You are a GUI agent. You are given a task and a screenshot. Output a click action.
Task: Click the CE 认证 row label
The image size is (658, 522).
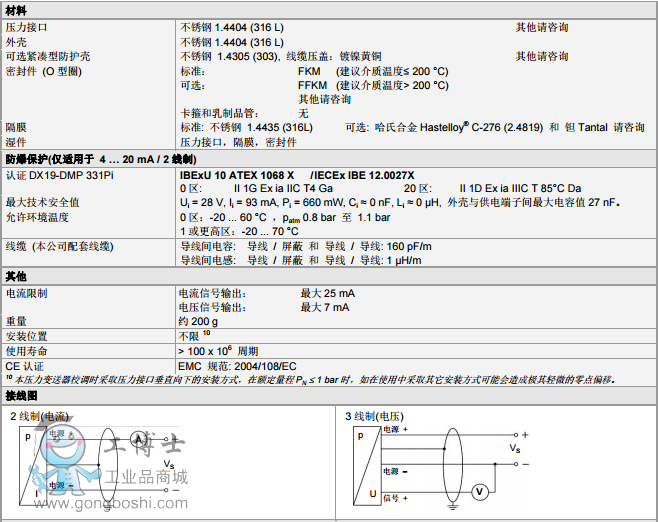click(x=27, y=366)
